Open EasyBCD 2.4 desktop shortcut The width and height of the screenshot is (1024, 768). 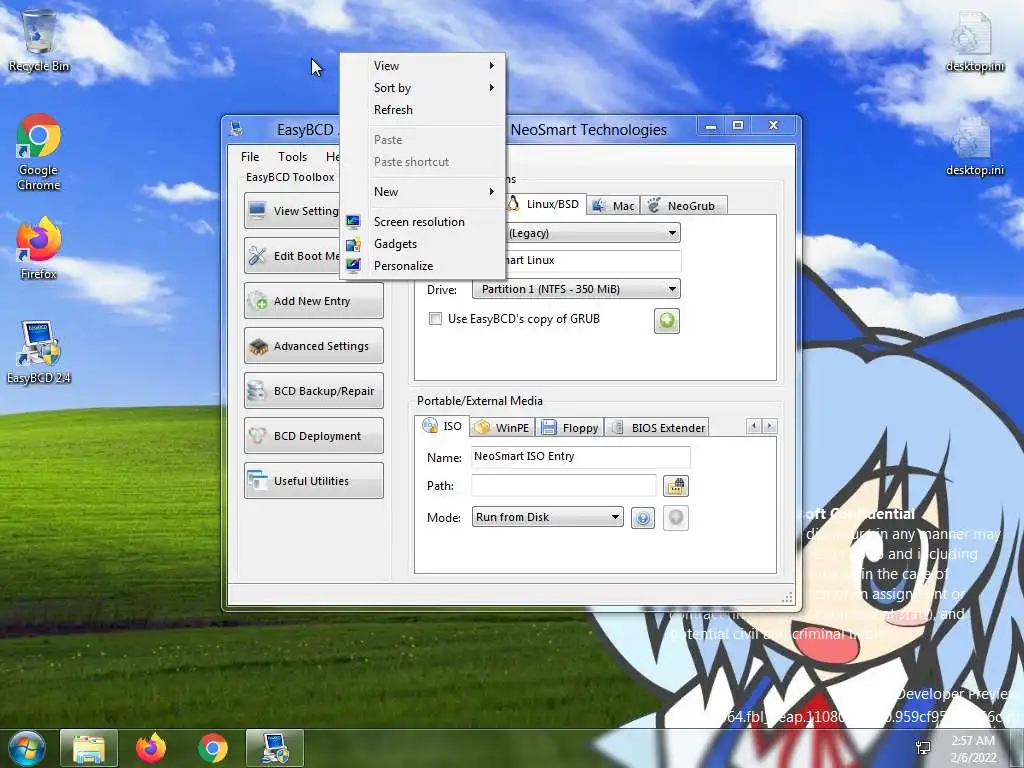click(39, 352)
